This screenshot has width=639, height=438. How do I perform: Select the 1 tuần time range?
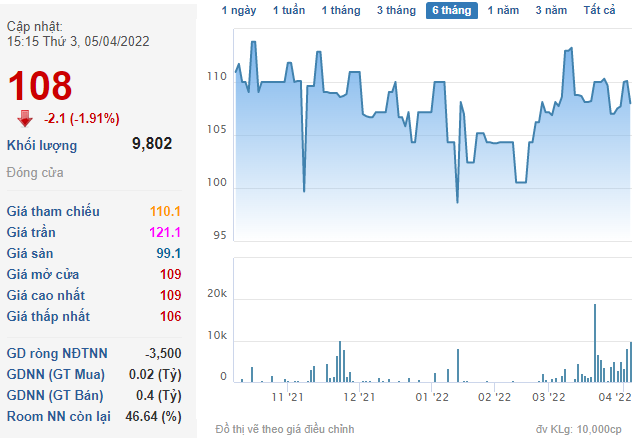289,10
